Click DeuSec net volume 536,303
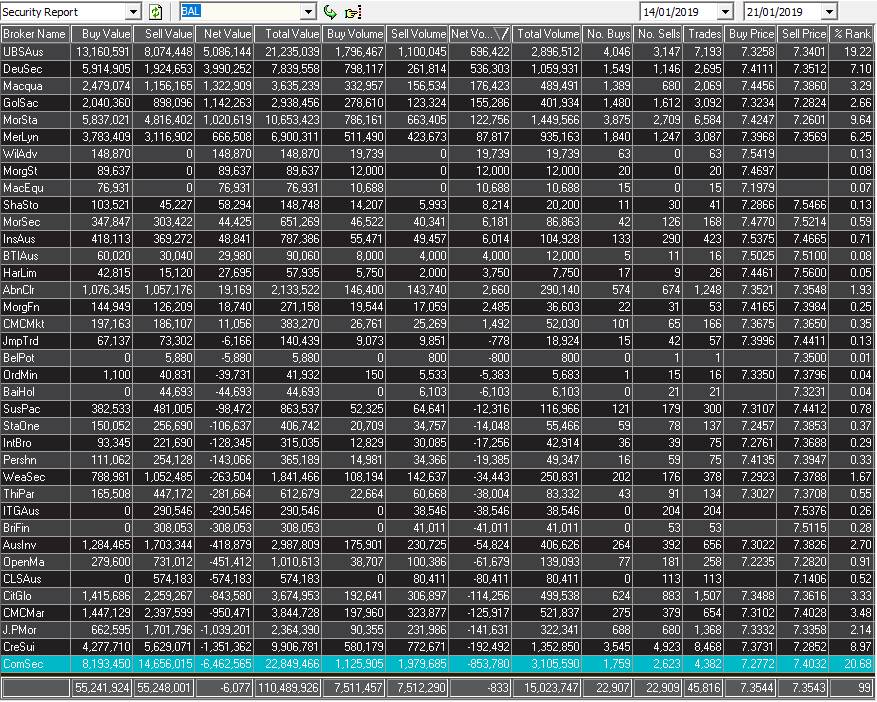The width and height of the screenshot is (877, 702). 490,69
